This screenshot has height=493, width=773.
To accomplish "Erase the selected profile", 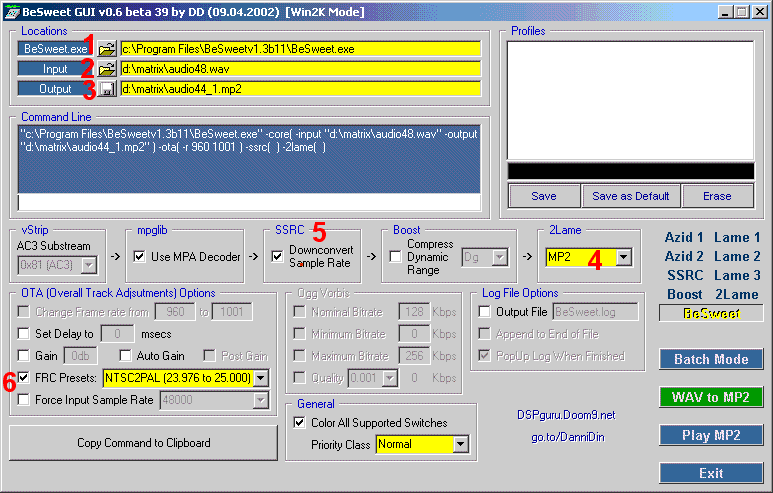I will pos(717,196).
